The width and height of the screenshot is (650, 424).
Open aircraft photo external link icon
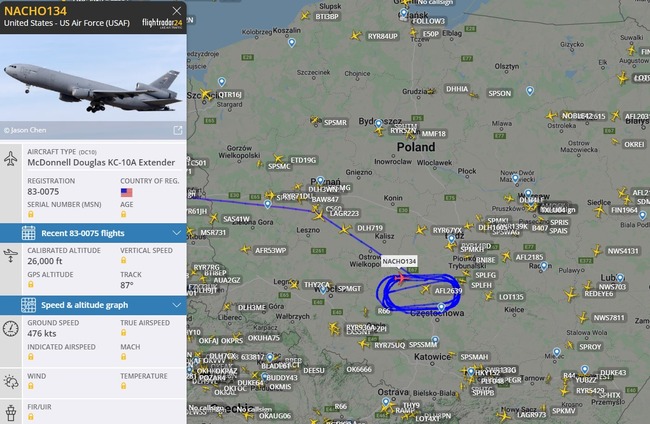point(178,131)
